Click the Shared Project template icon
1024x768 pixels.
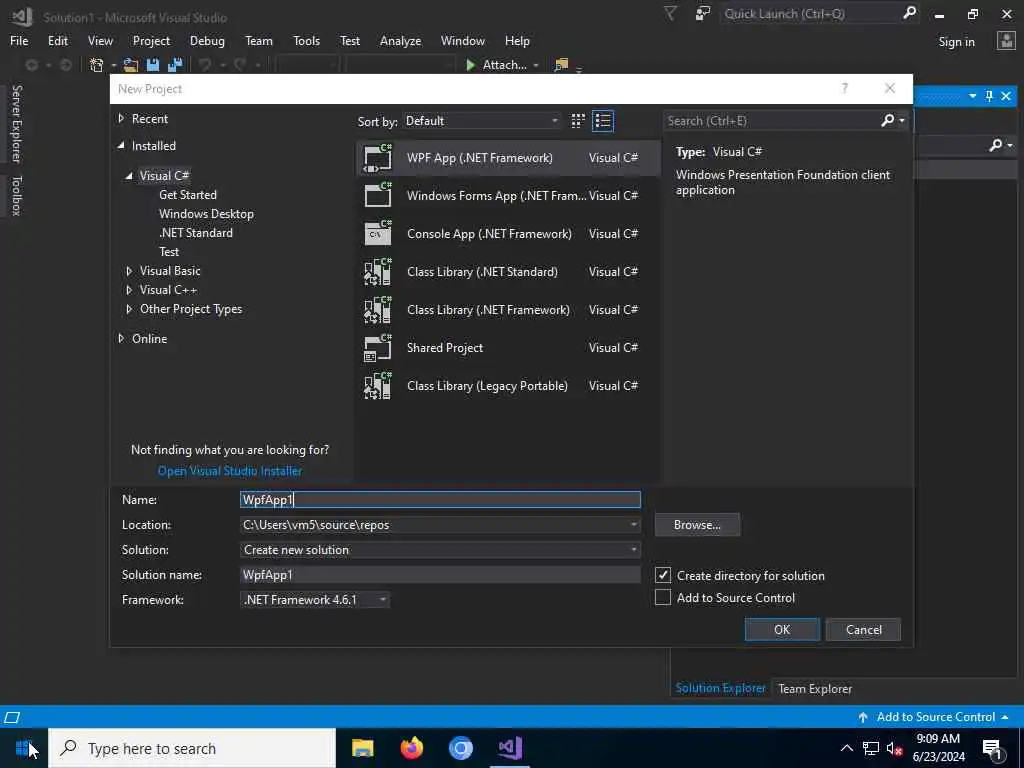pos(377,347)
